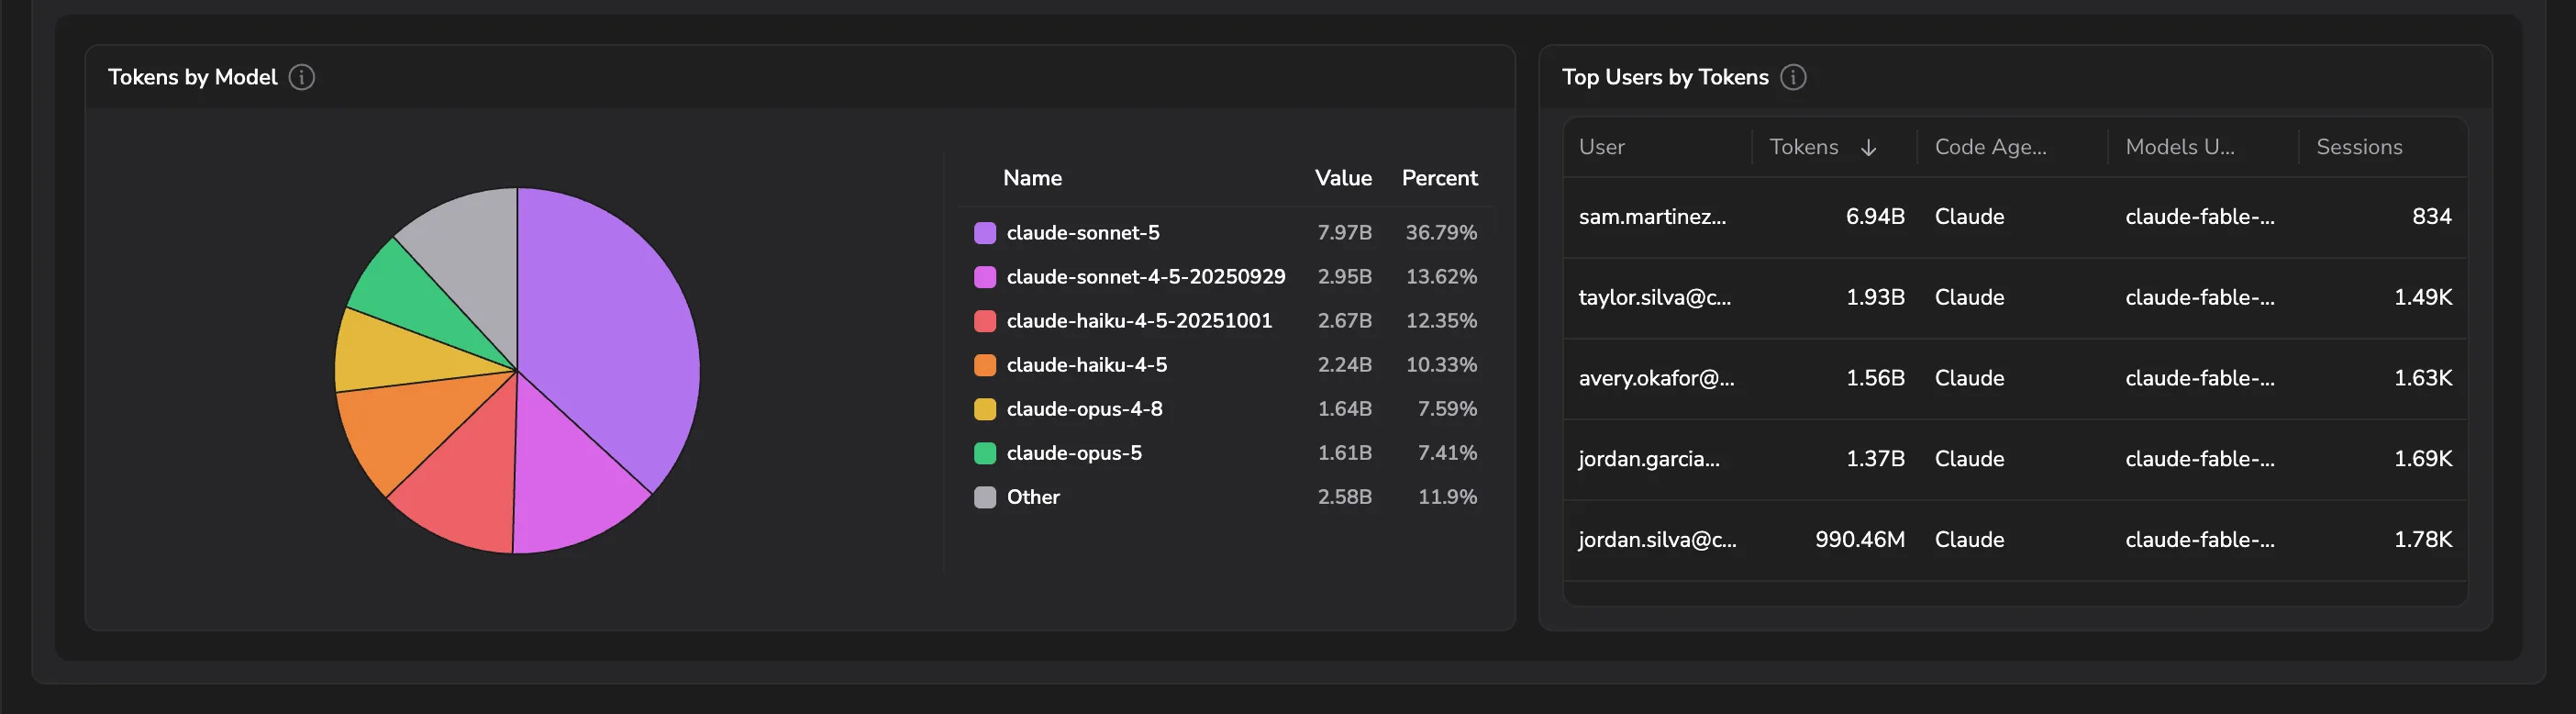Select the claude-opus-4-8 yellow legend swatch
This screenshot has height=714, width=2576.
tap(985, 409)
